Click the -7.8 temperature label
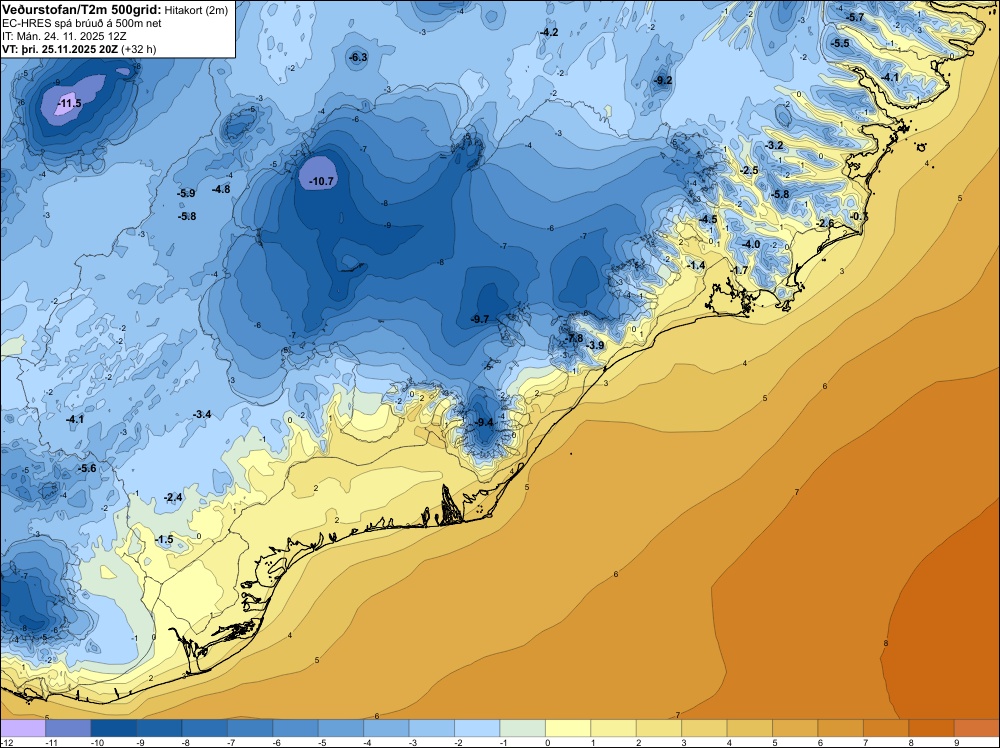This screenshot has width=1000, height=748. point(575,338)
